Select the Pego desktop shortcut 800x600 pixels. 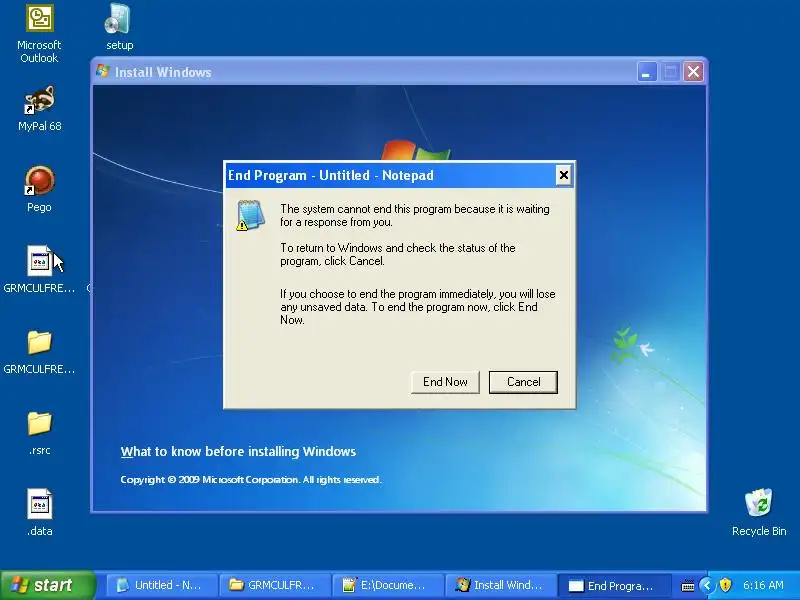39,189
